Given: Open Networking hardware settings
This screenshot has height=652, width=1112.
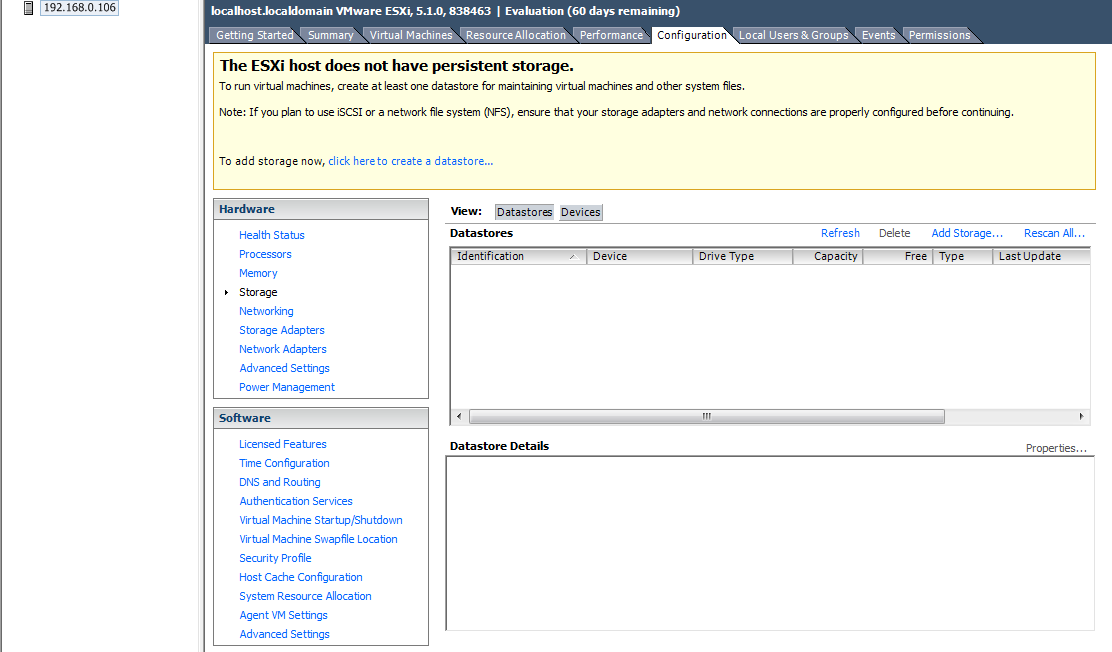Looking at the screenshot, I should [x=266, y=311].
